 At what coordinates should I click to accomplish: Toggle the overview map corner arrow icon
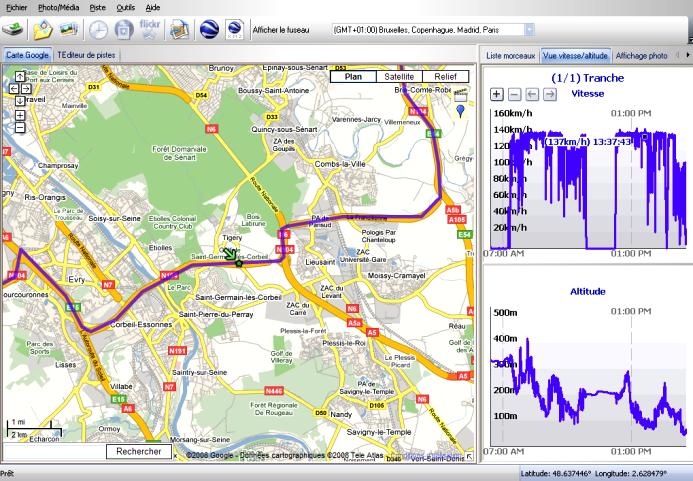(469, 457)
